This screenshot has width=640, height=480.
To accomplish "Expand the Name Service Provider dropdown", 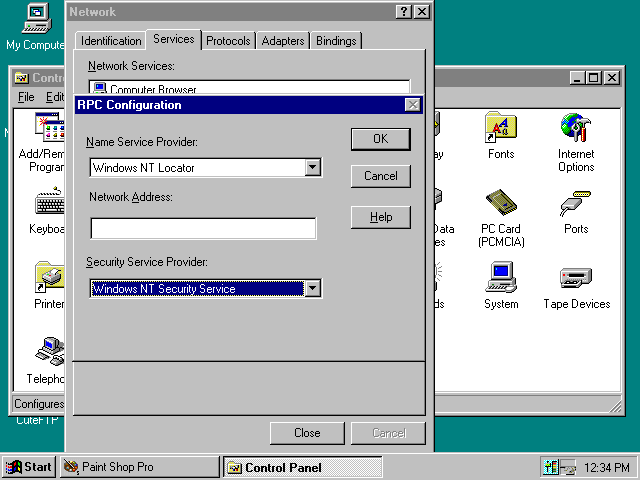I will coord(313,168).
